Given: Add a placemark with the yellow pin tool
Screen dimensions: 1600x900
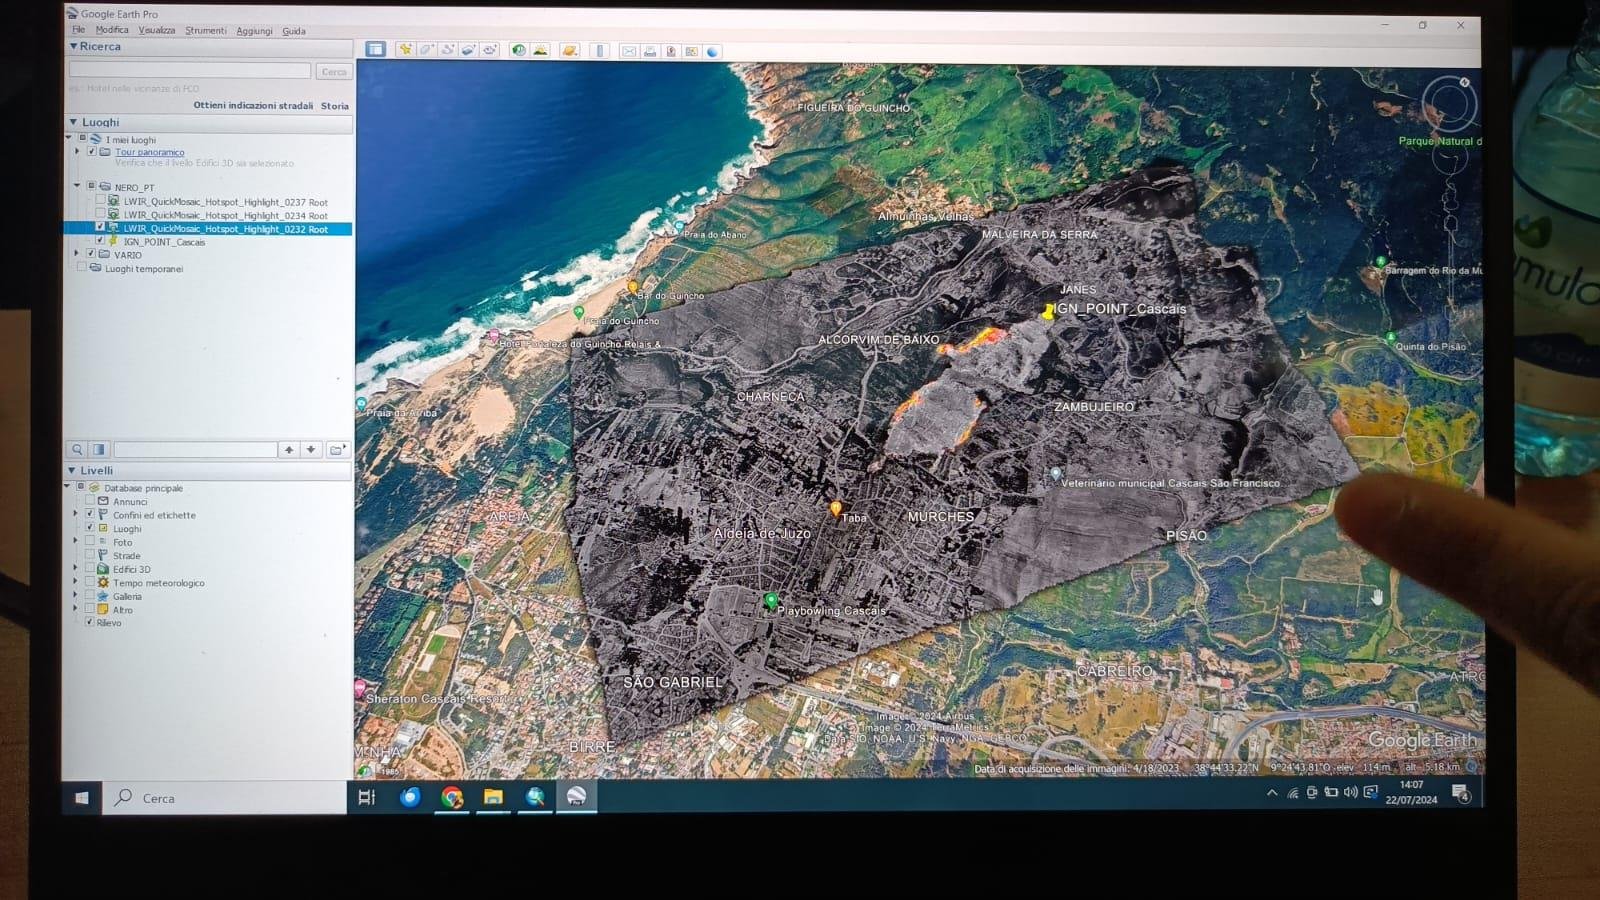Looking at the screenshot, I should (x=406, y=50).
